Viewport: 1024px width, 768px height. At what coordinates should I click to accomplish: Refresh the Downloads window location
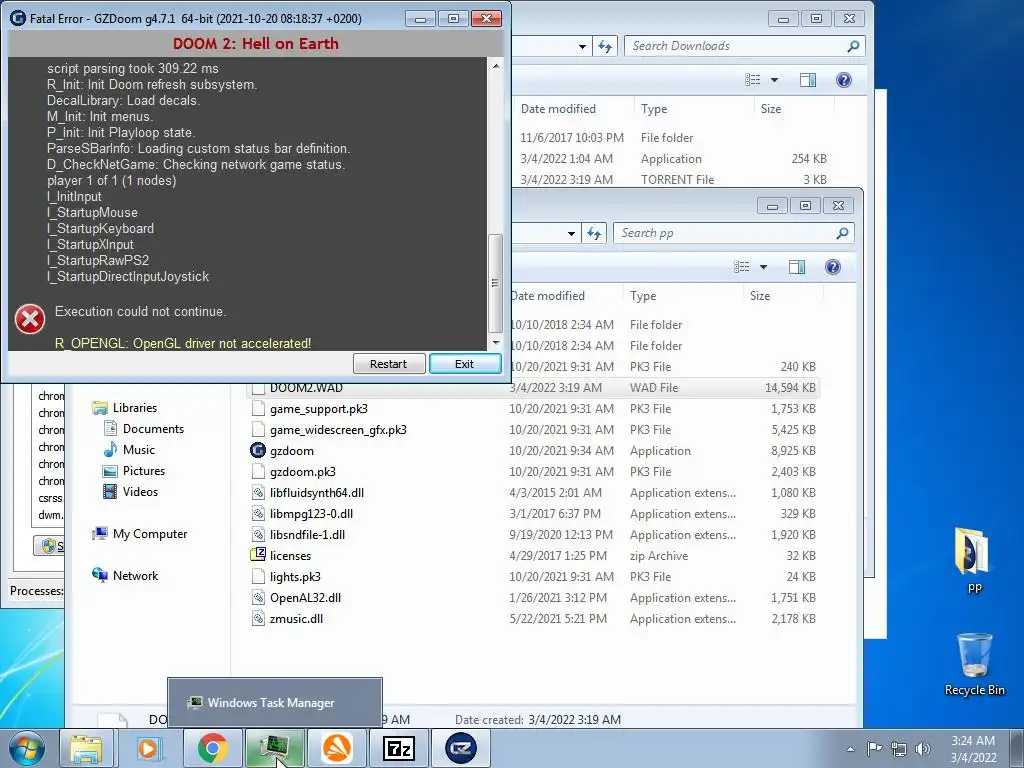[605, 46]
